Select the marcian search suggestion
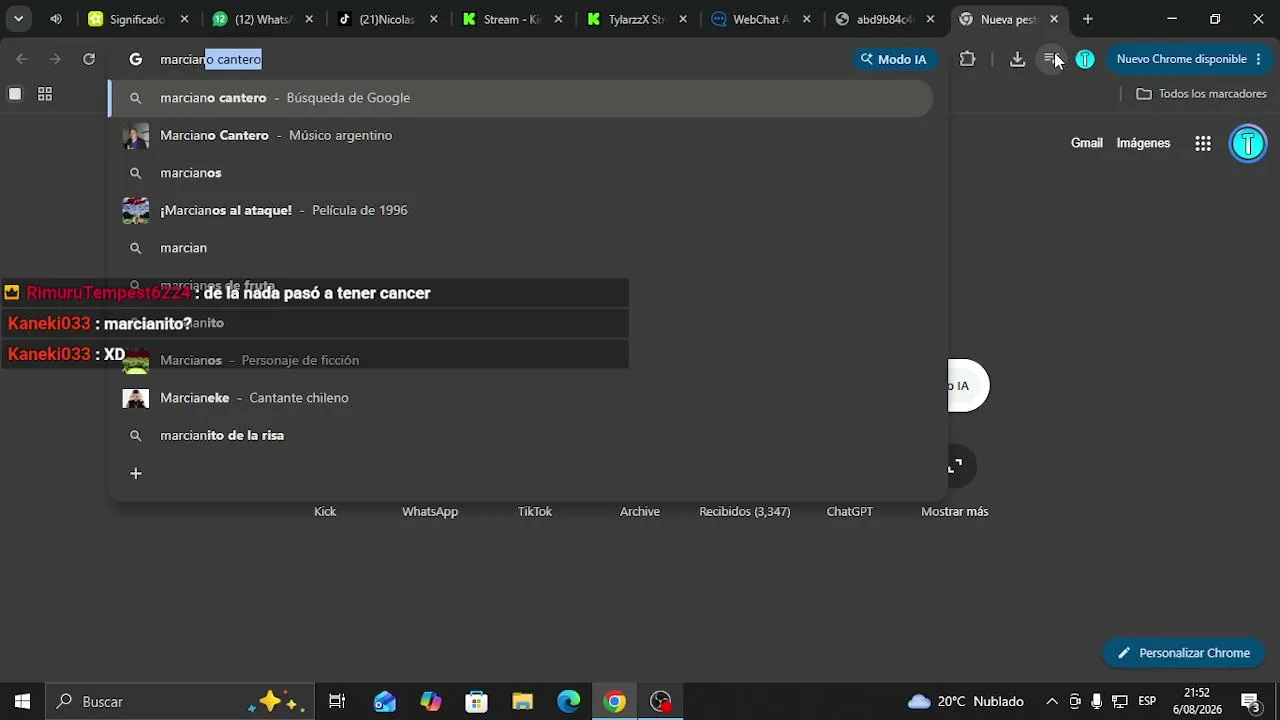The width and height of the screenshot is (1280, 720). point(520,248)
